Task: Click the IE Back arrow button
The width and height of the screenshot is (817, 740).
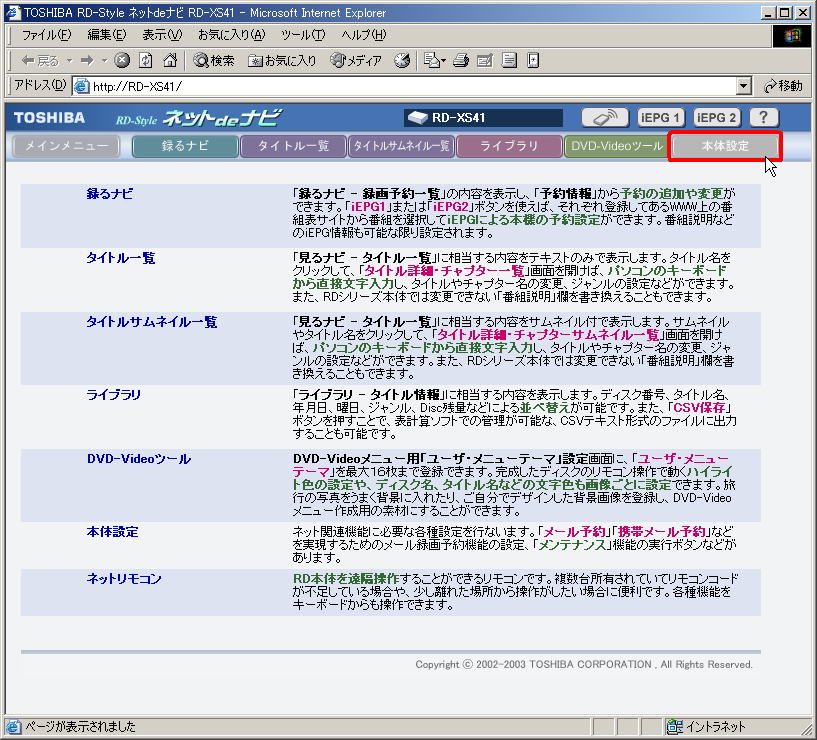Action: pyautogui.click(x=40, y=61)
